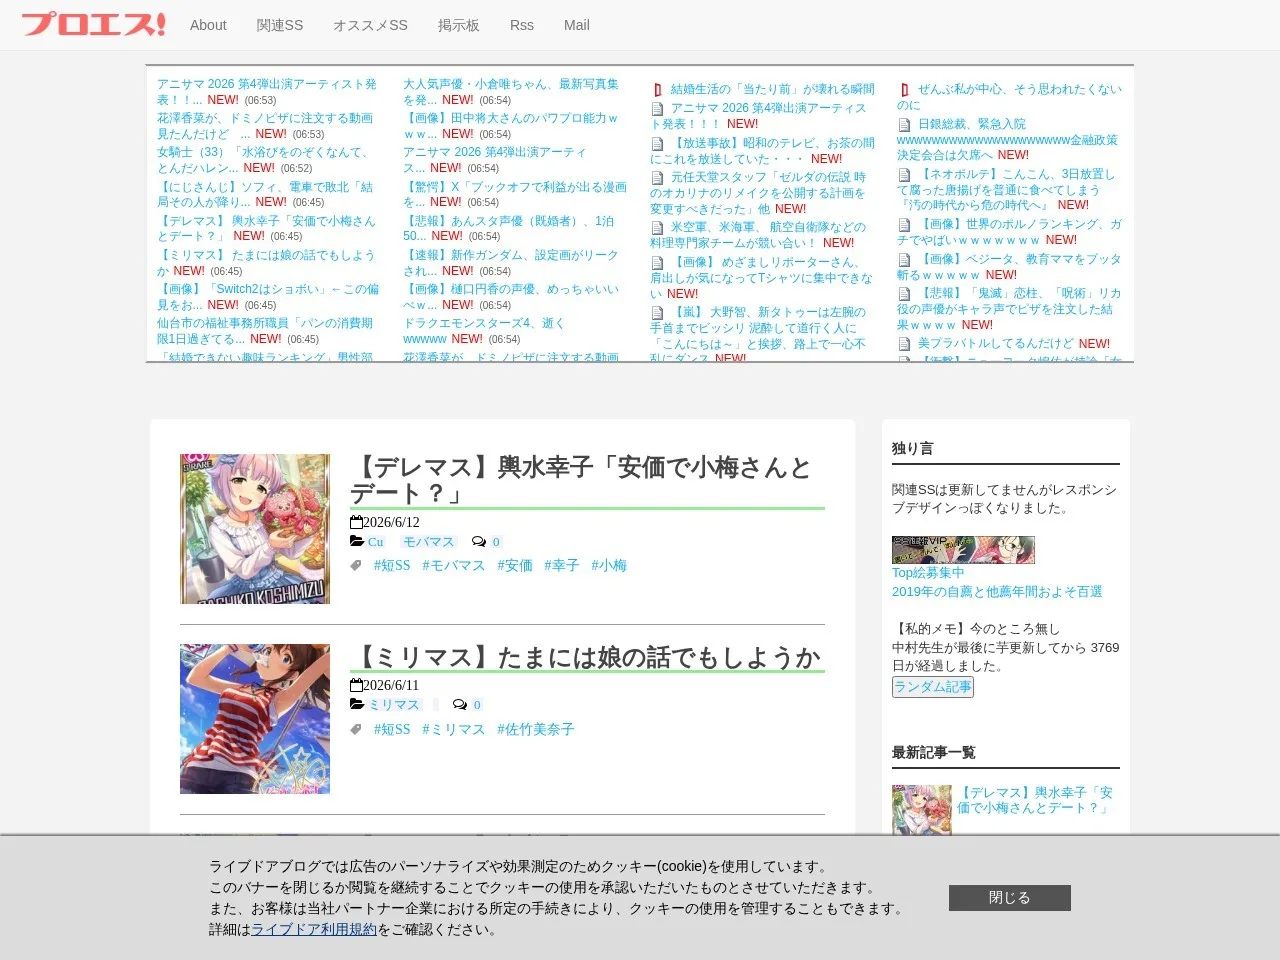Click the comment bubble icon of first article
1280x960 pixels.
tap(479, 542)
